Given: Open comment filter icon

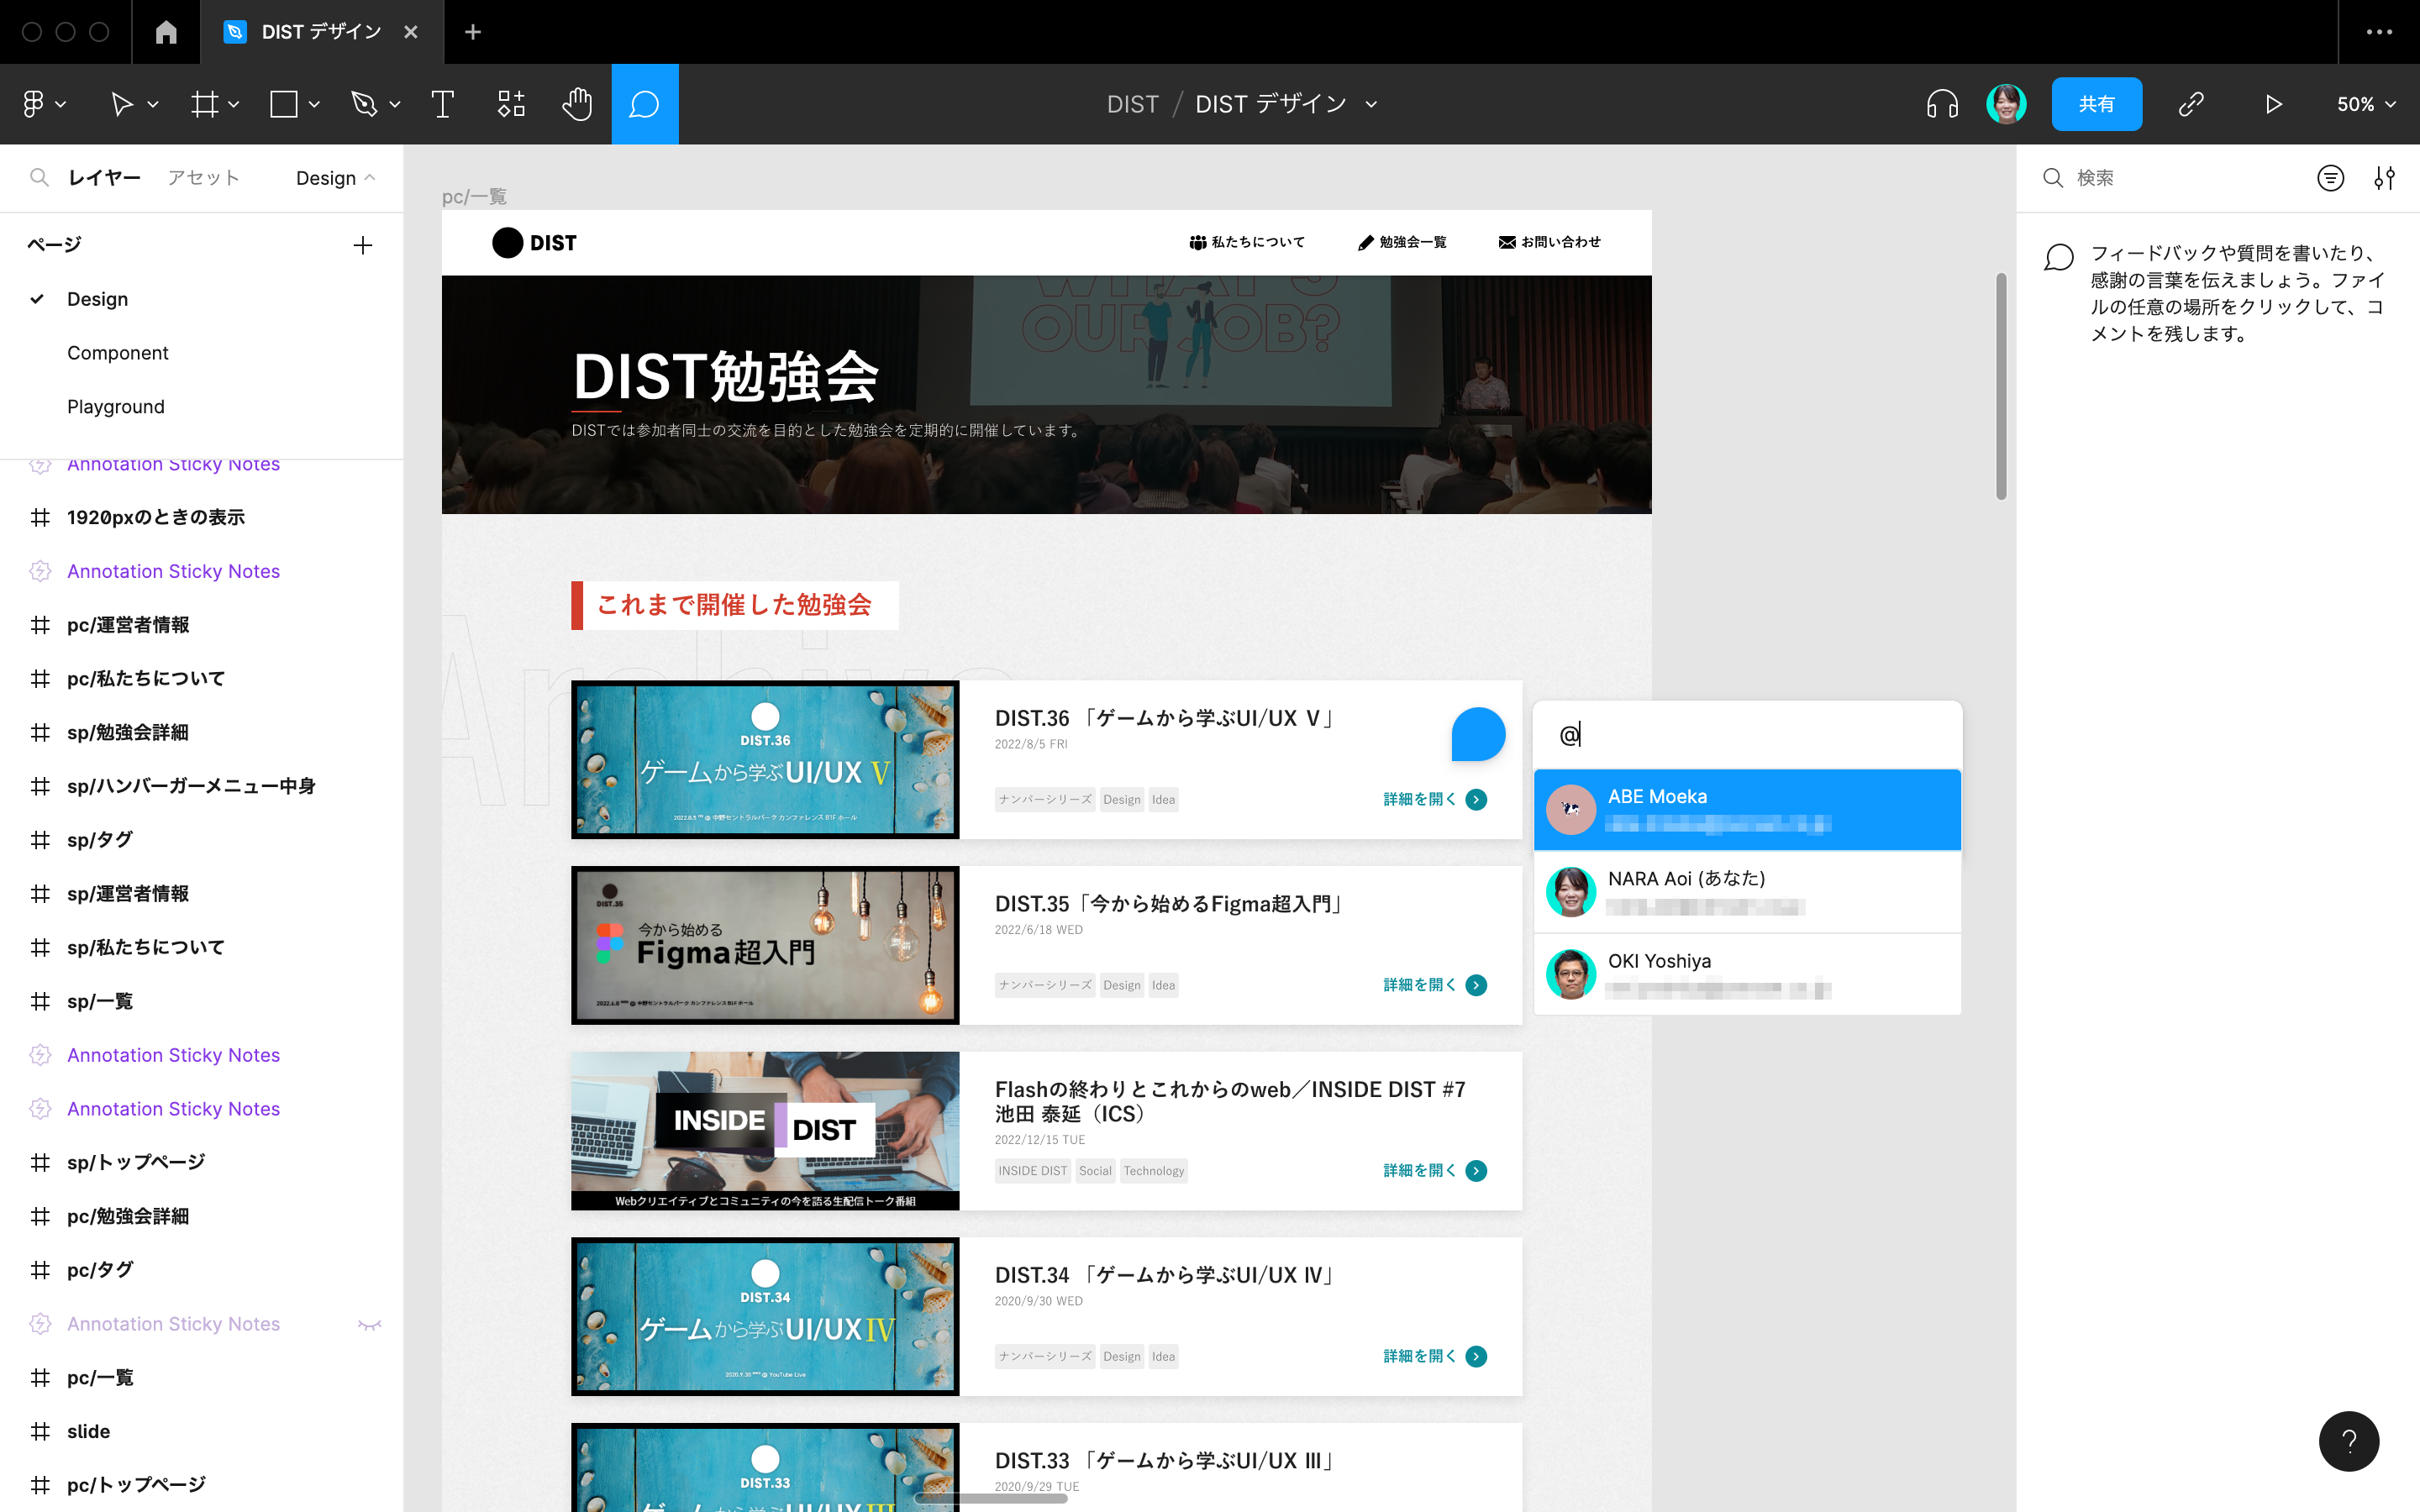Looking at the screenshot, I should click(2330, 178).
